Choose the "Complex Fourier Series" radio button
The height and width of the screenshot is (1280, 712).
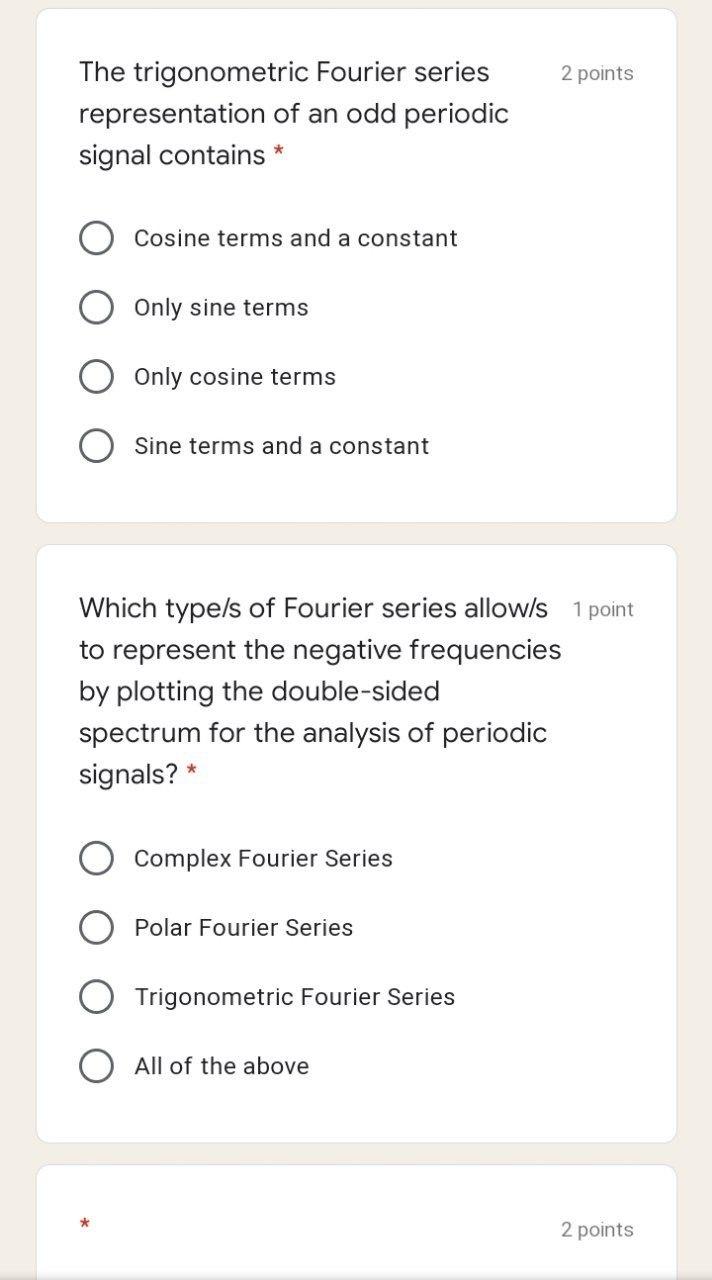(x=96, y=858)
